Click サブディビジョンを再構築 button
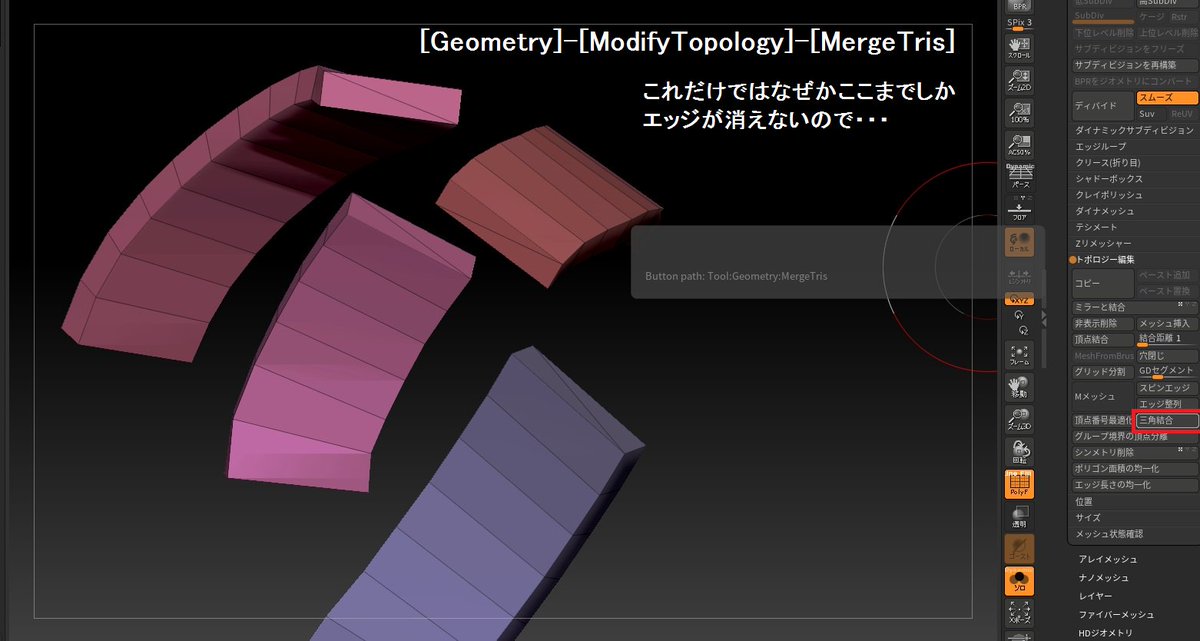 tap(1134, 65)
